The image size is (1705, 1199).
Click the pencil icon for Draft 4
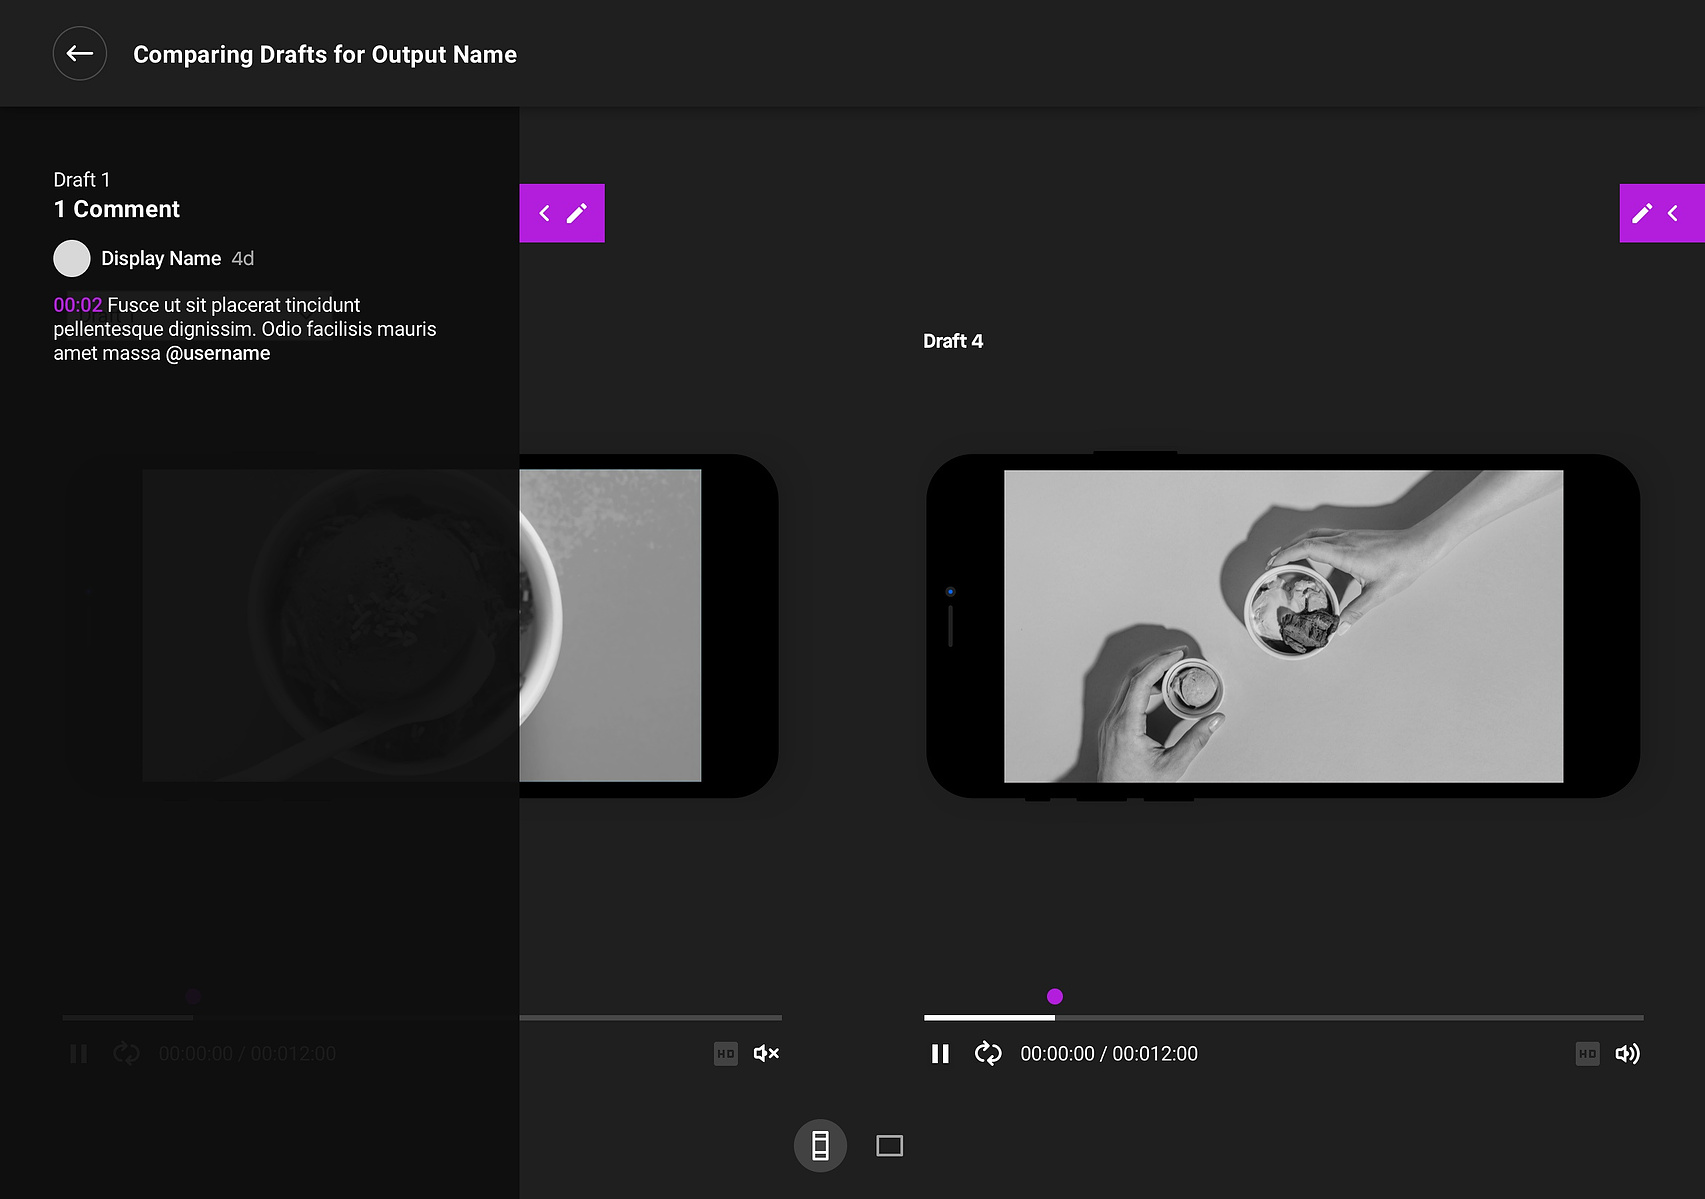pyautogui.click(x=1642, y=213)
